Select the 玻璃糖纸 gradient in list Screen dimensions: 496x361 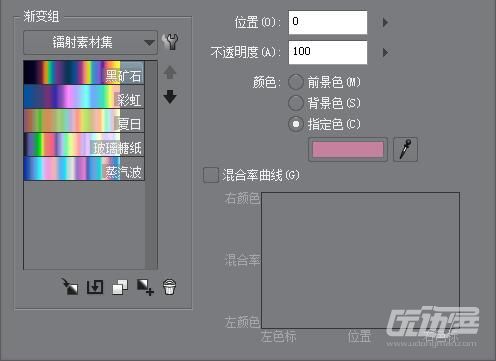point(84,145)
